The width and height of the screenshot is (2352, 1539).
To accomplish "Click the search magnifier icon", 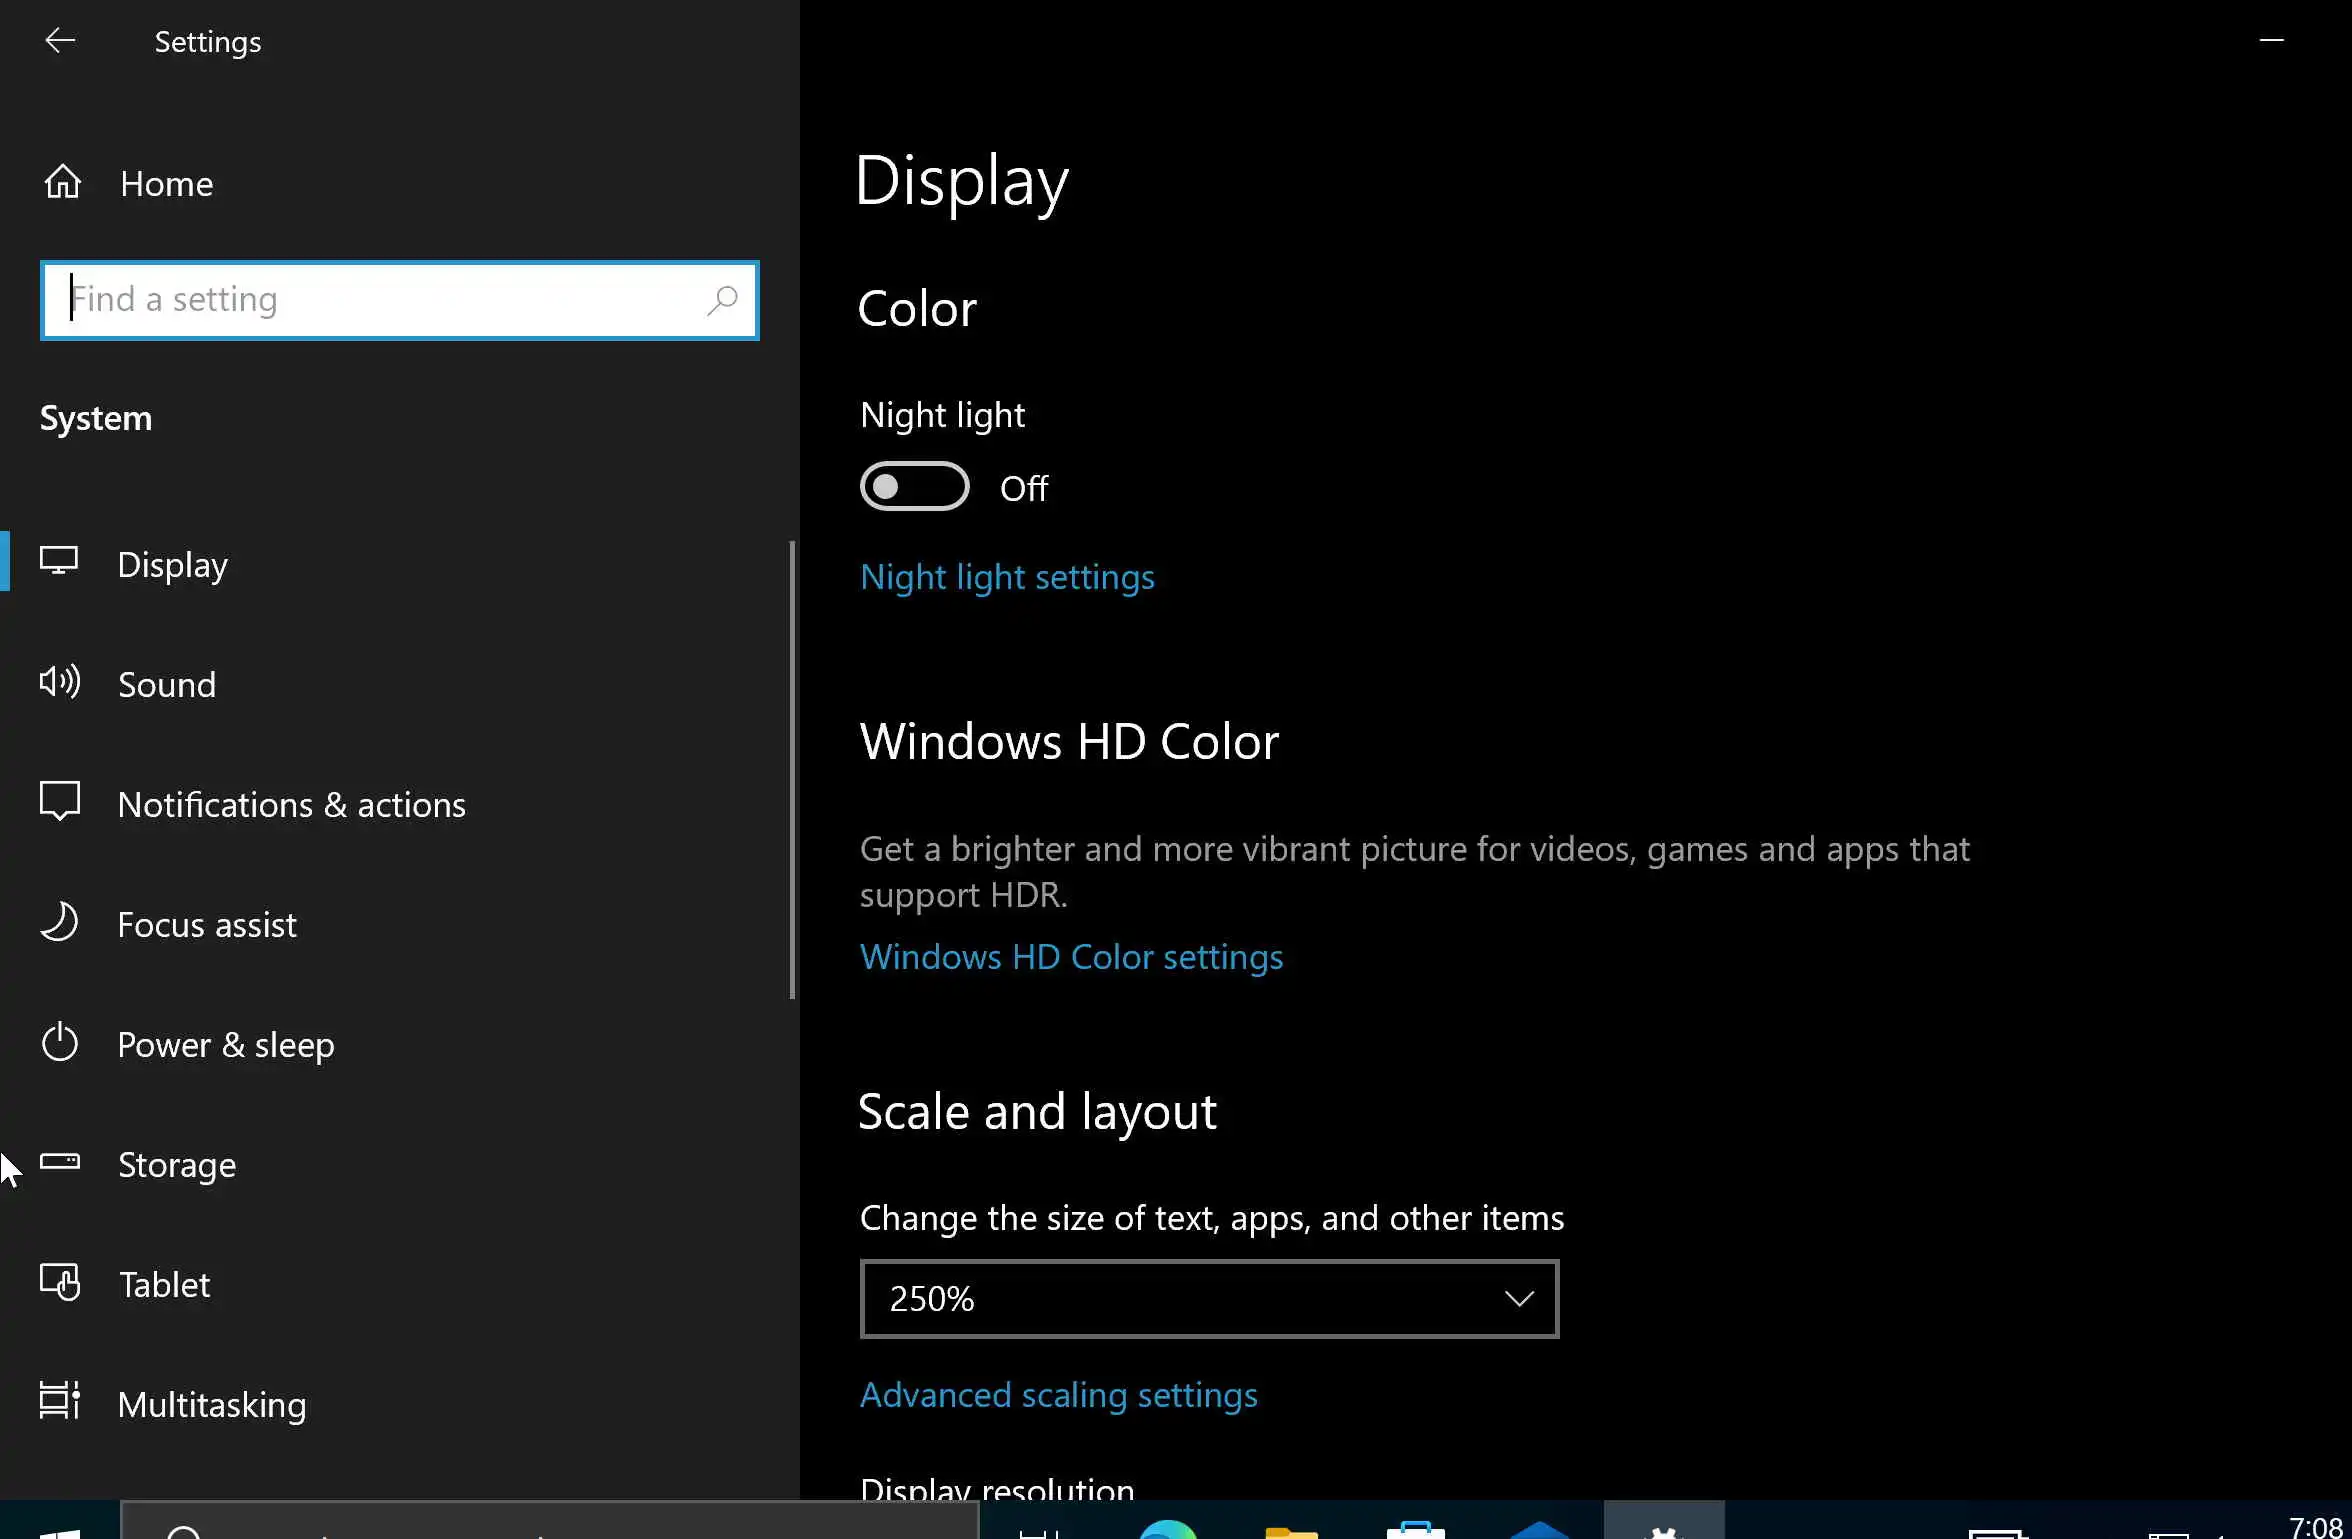I will tap(722, 300).
